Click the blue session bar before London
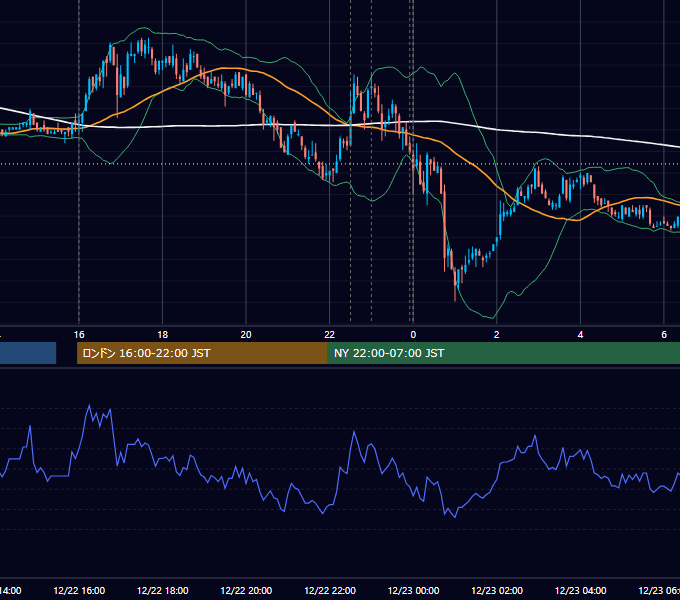 [28, 353]
